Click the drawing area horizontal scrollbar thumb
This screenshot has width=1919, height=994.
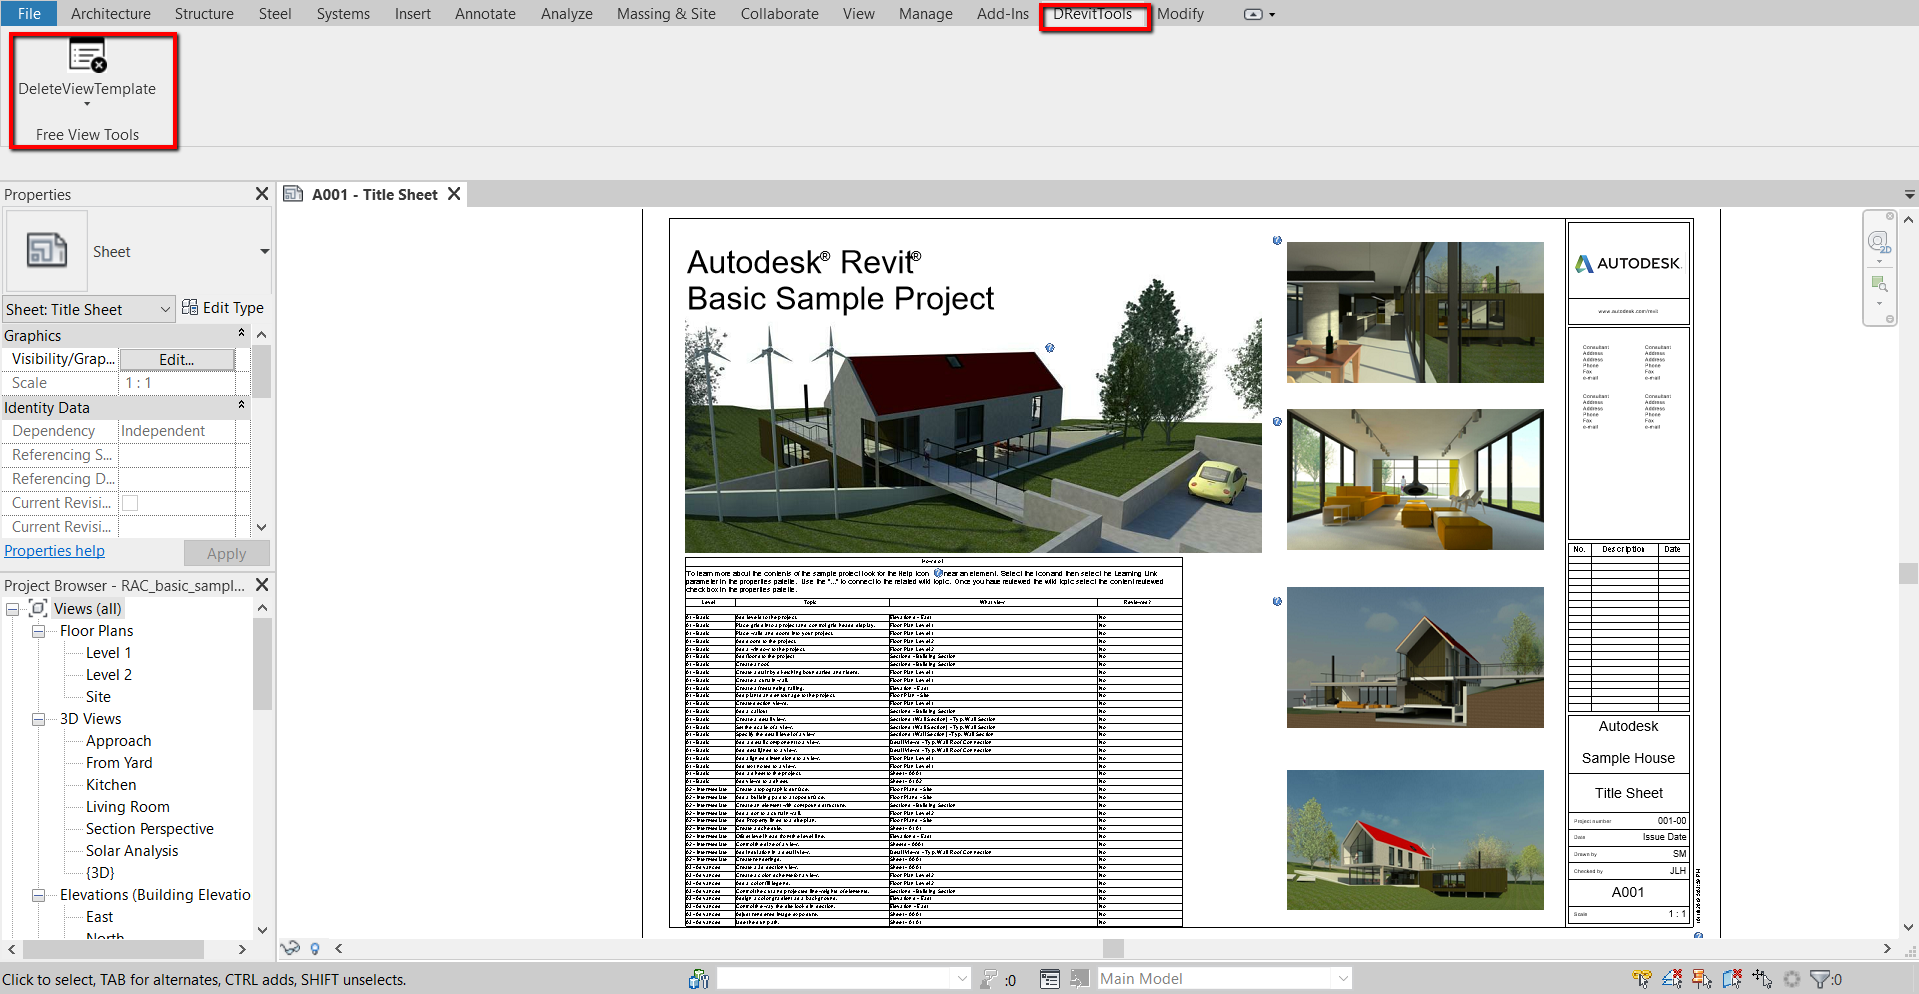click(x=1113, y=948)
